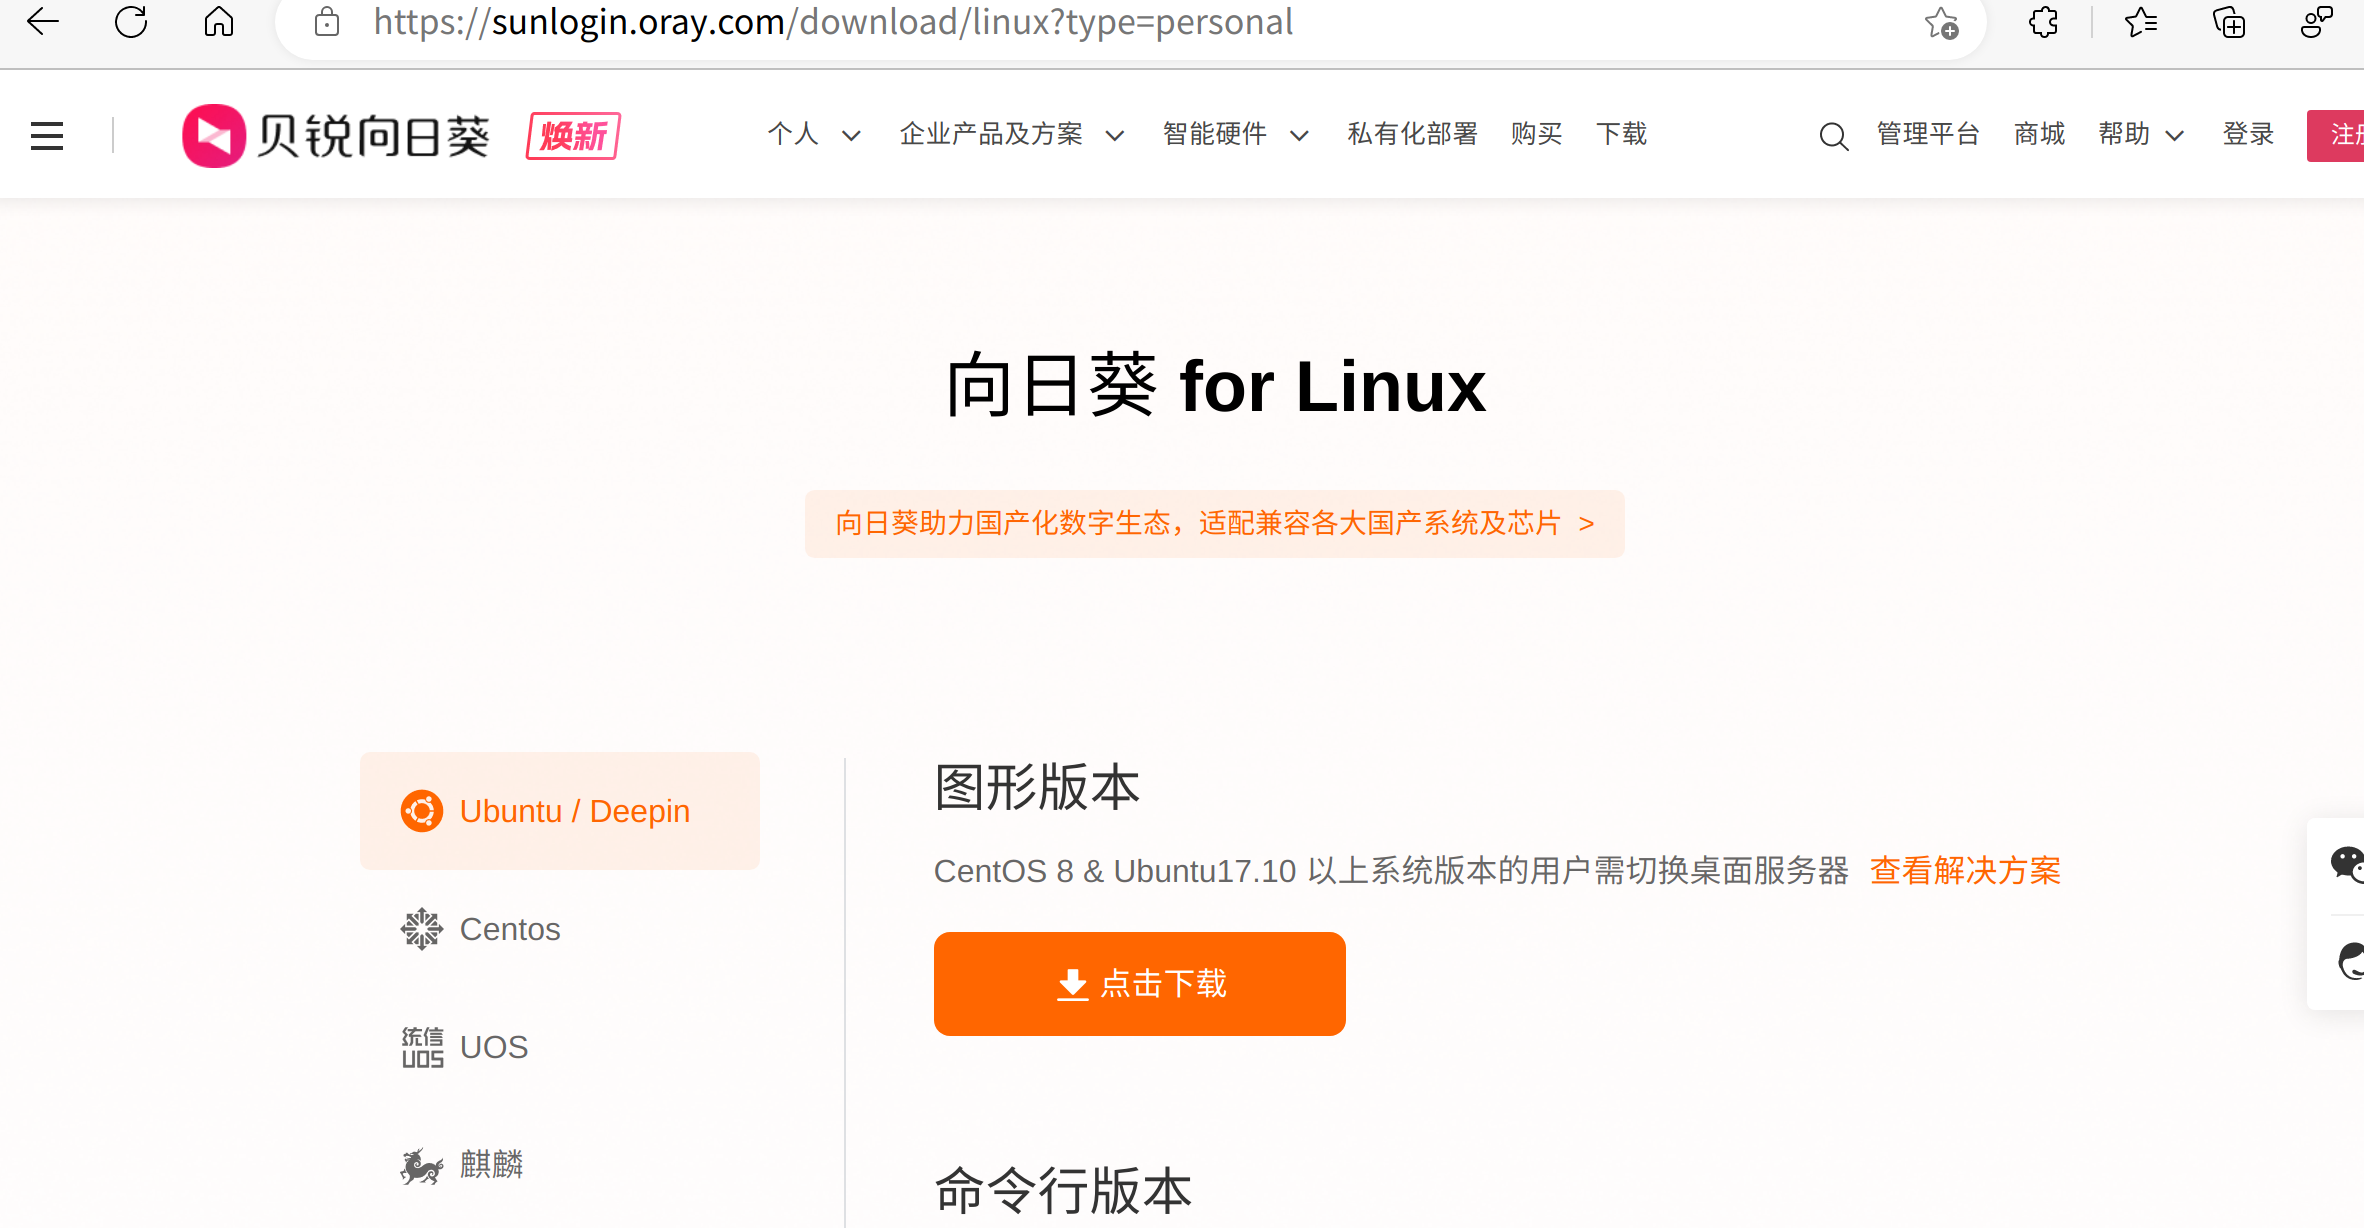This screenshot has height=1228, width=2364.
Task: Go to browser home page icon
Action: coord(219,22)
